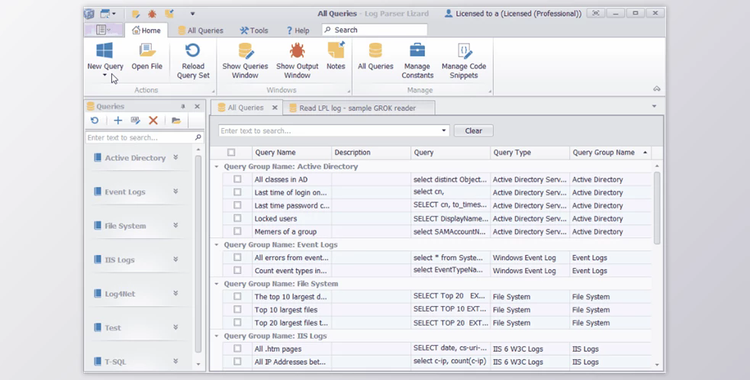The image size is (750, 380).
Task: Add a new item with the plus icon
Action: click(x=118, y=121)
